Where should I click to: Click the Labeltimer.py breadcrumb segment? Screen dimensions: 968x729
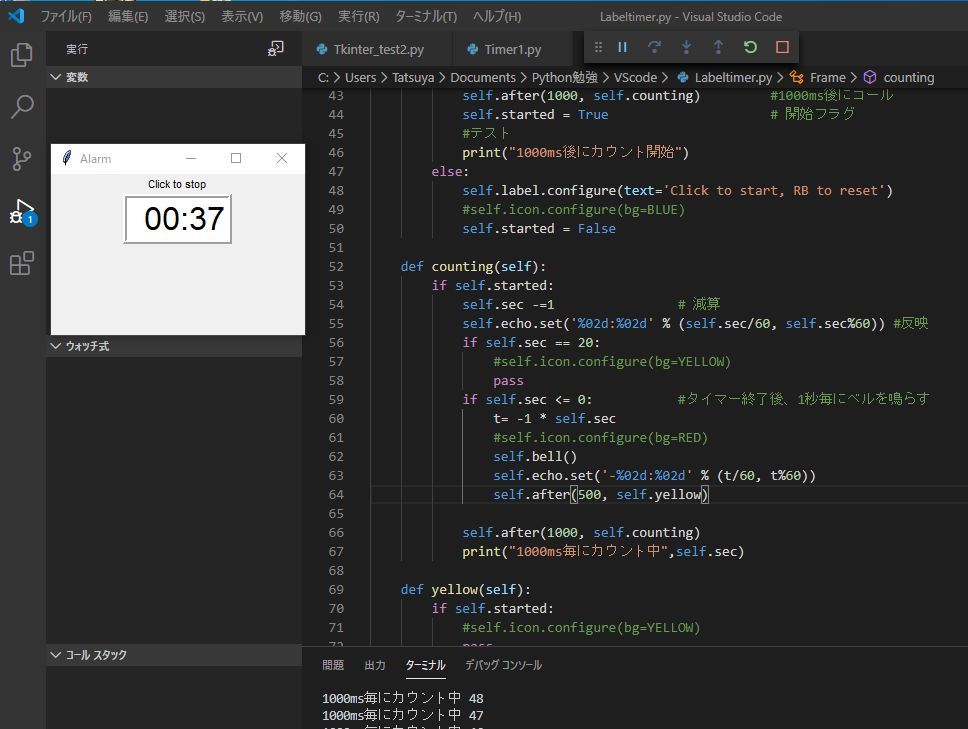pos(733,78)
